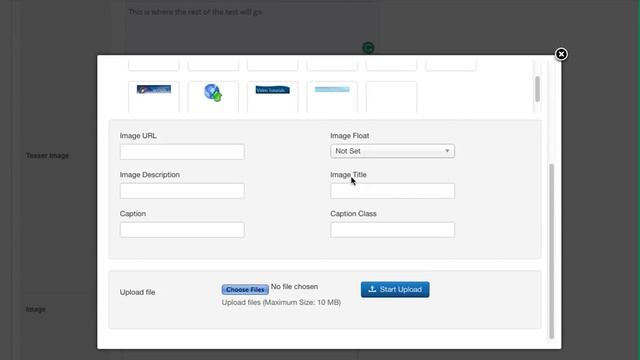Click the Caption Class input field
The image size is (640, 360).
(392, 230)
